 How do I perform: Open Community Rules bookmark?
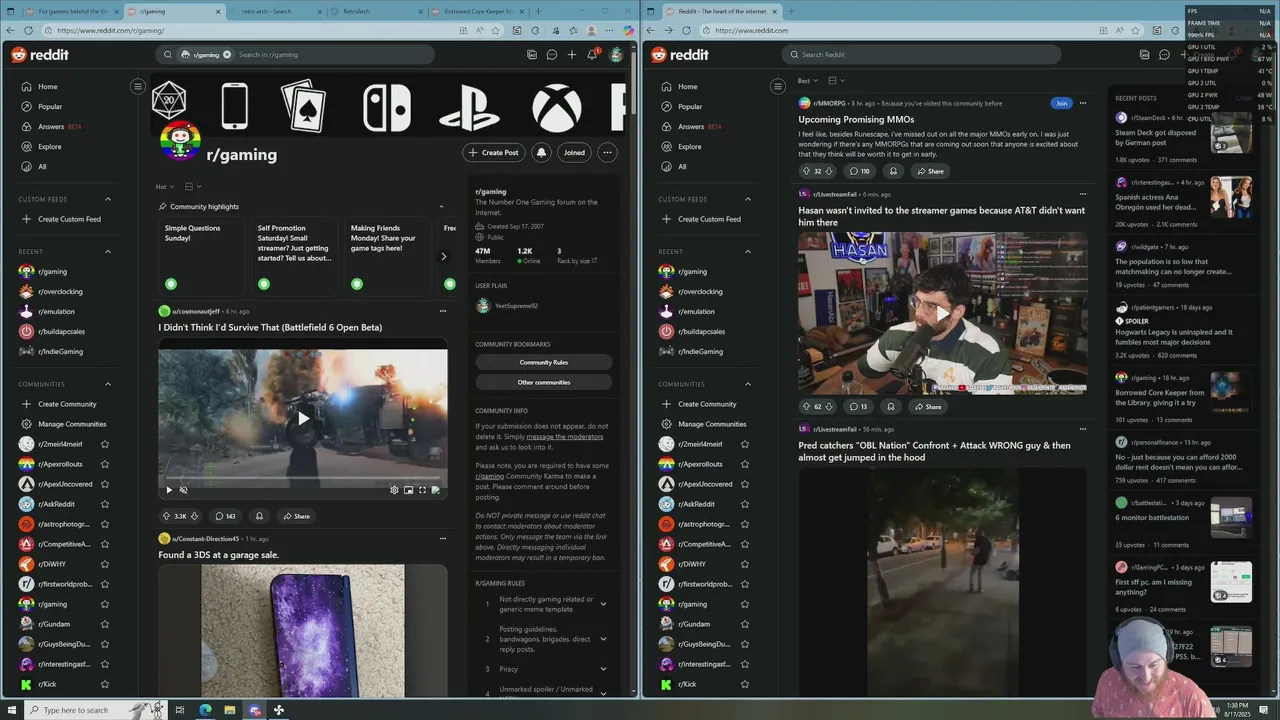click(x=544, y=362)
